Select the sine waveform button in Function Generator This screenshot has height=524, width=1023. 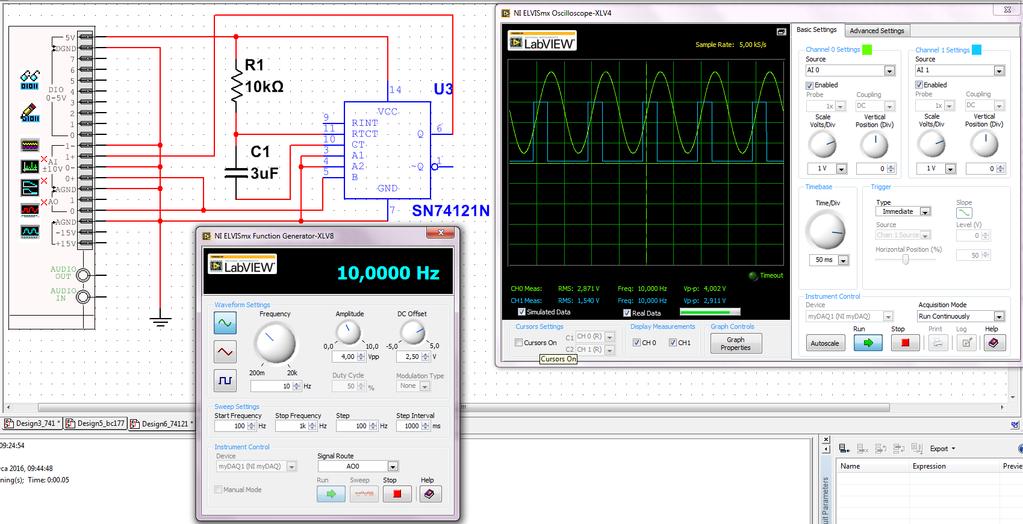pos(225,322)
